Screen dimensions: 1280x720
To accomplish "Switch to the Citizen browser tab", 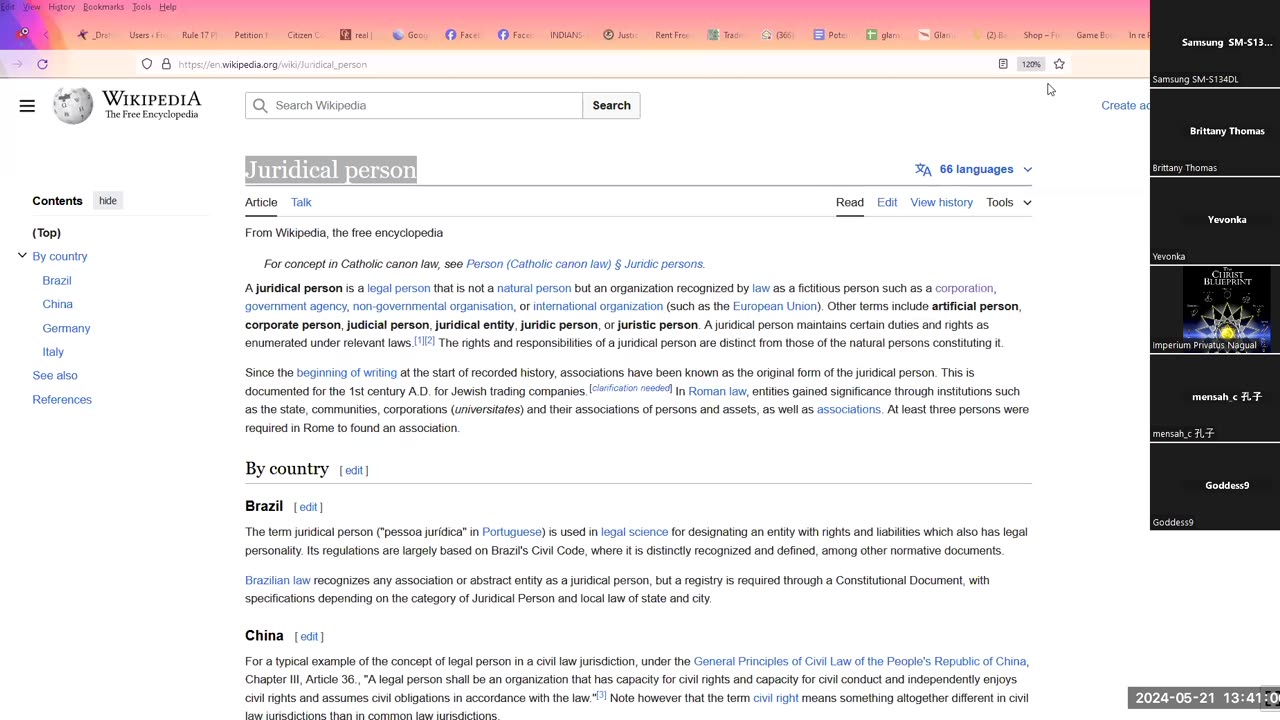I will click(x=304, y=35).
